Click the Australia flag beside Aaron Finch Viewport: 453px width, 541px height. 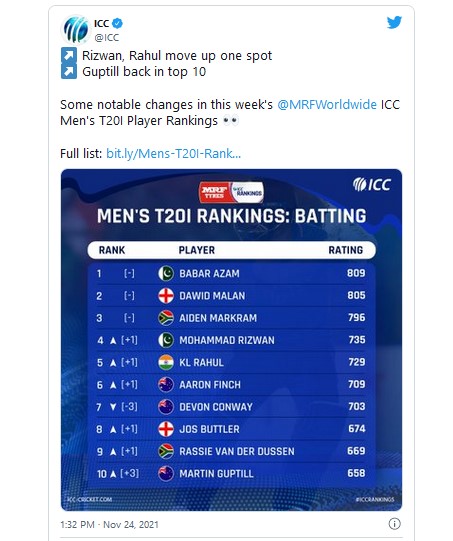pos(166,384)
